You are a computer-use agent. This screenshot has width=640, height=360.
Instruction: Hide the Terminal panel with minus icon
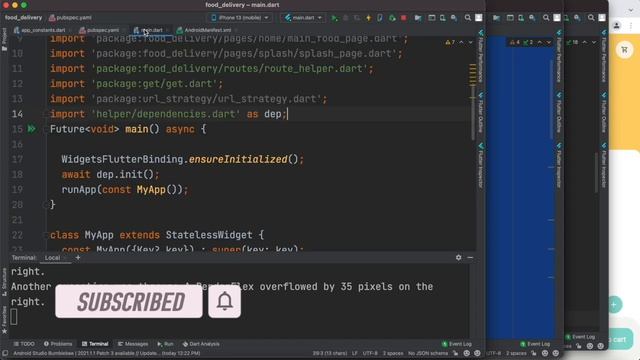470,258
